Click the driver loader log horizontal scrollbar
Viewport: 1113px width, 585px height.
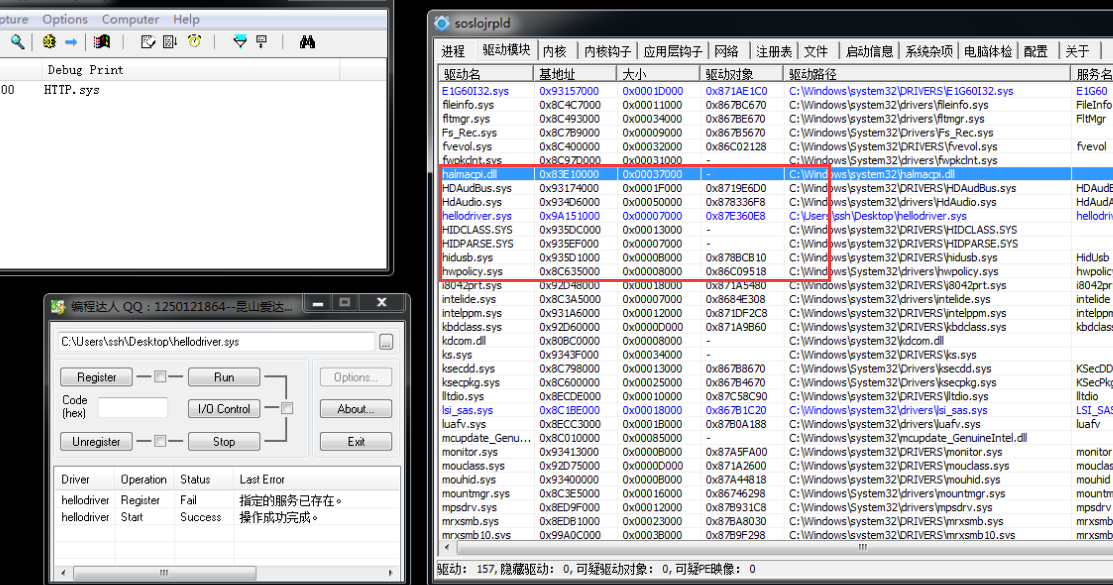point(165,572)
